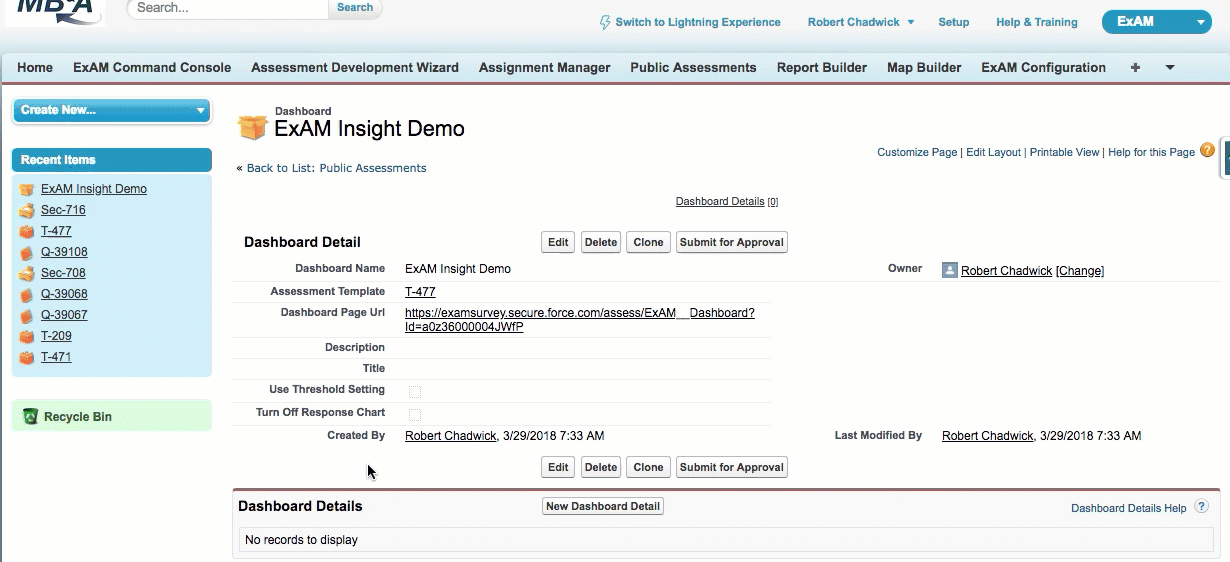This screenshot has height=562, width=1230.
Task: Click the bottom Delete button
Action: click(x=601, y=467)
